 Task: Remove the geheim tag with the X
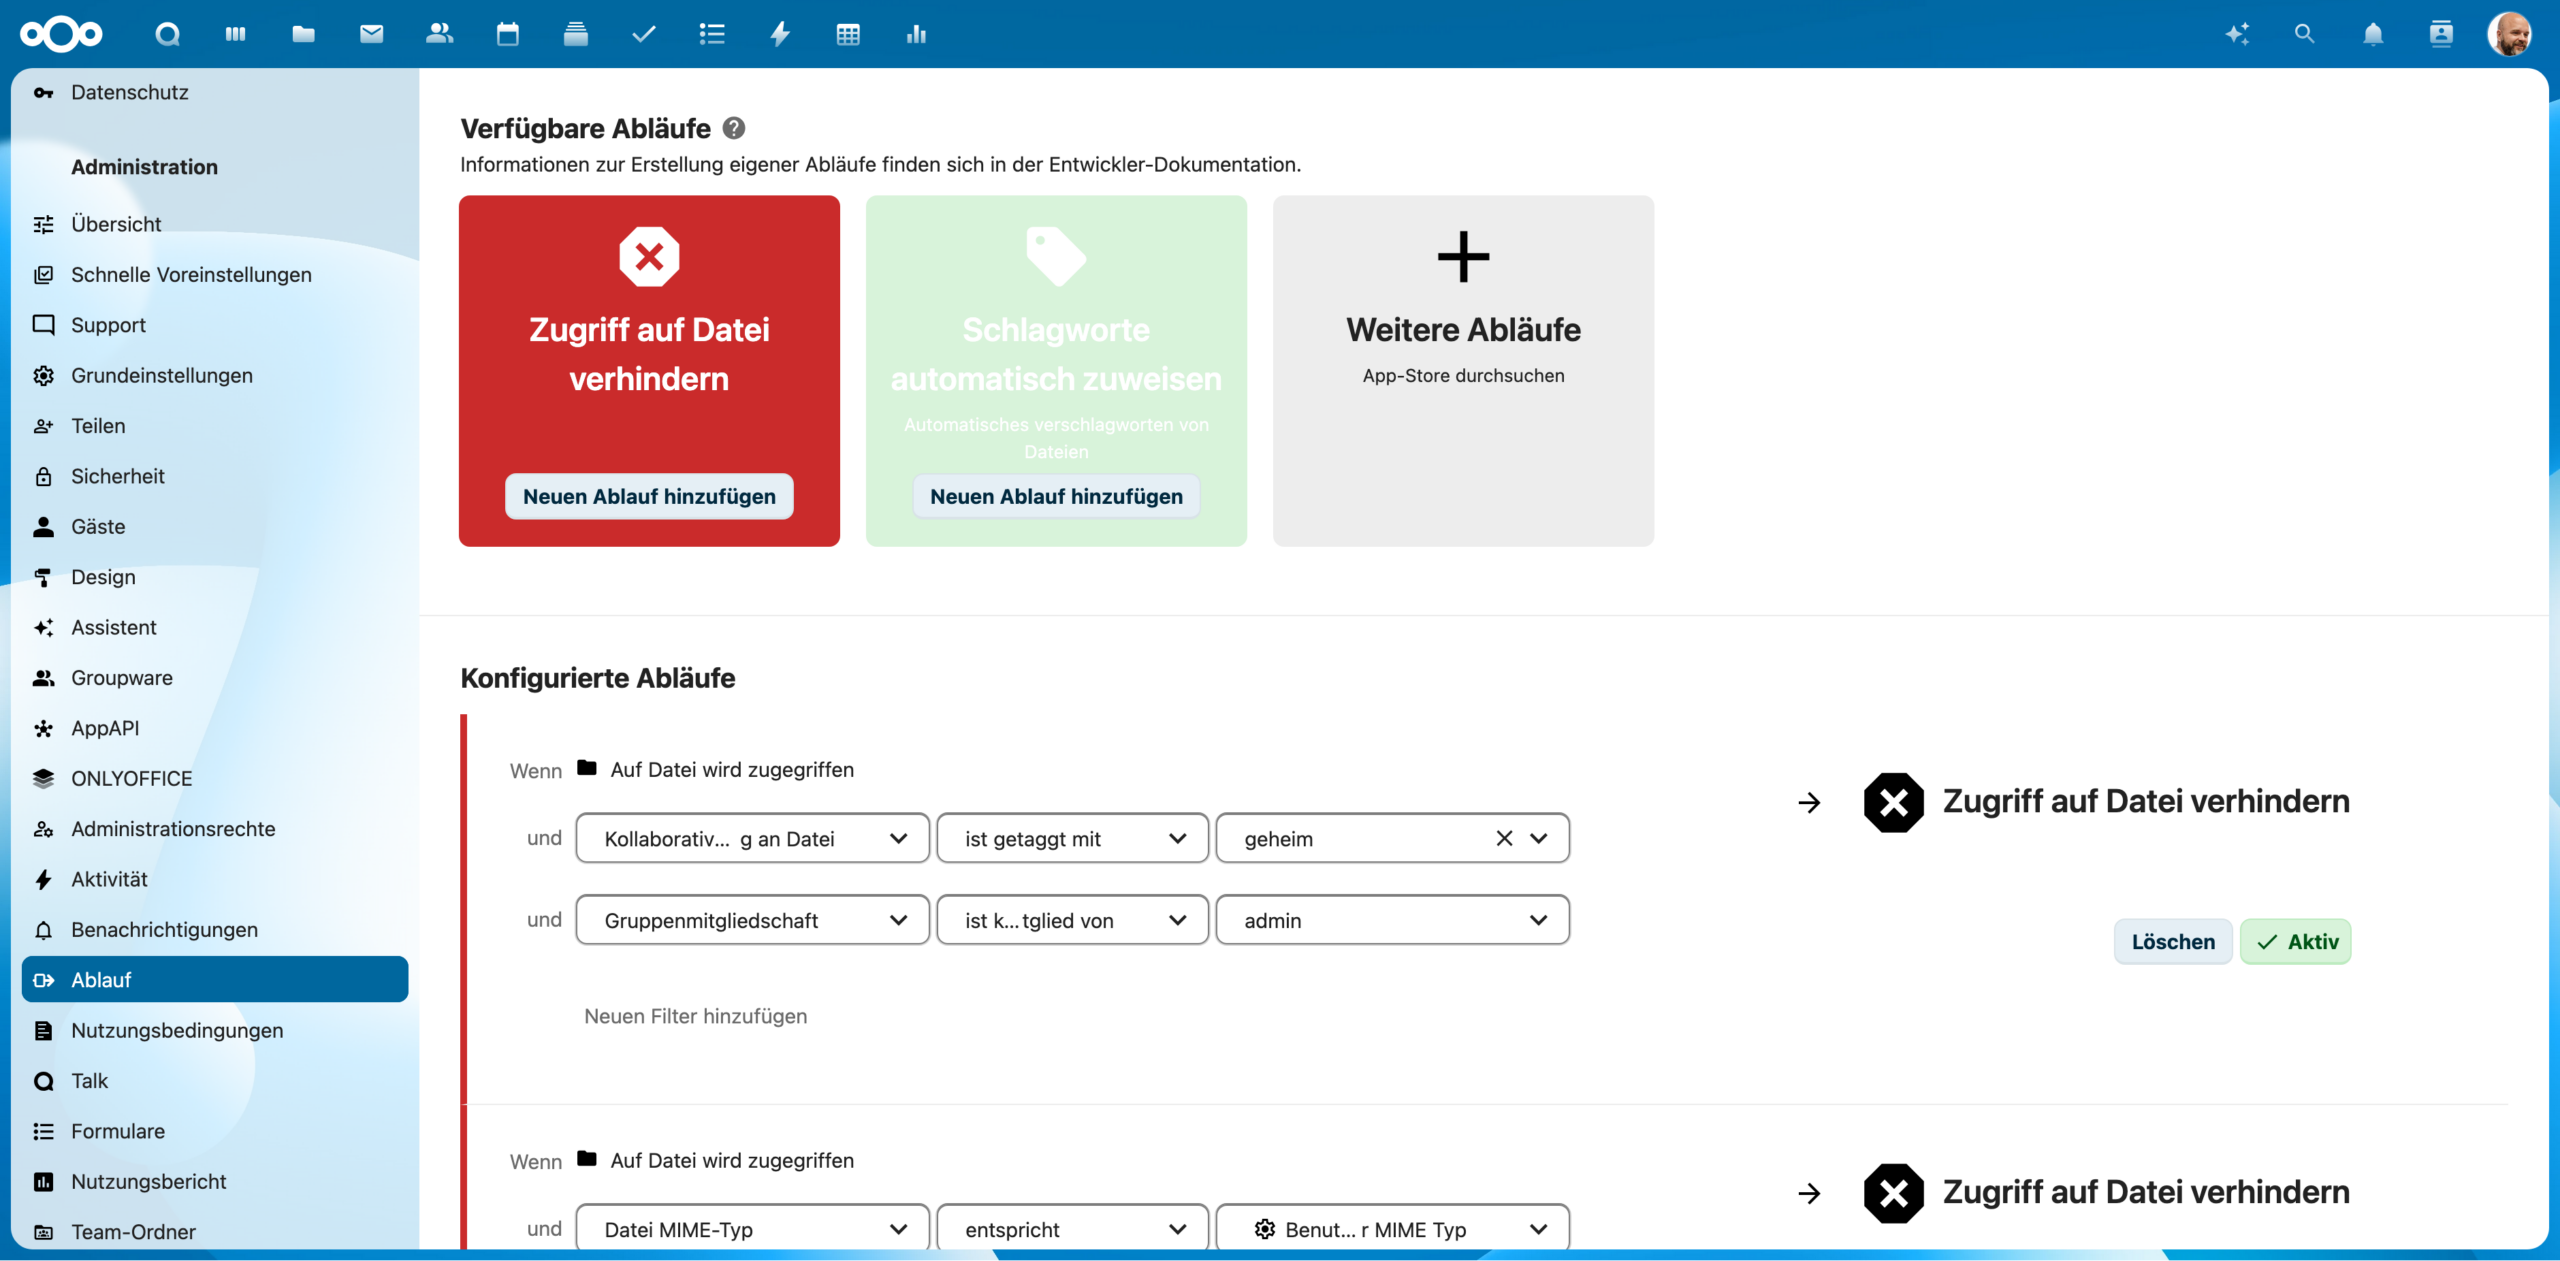click(1503, 839)
